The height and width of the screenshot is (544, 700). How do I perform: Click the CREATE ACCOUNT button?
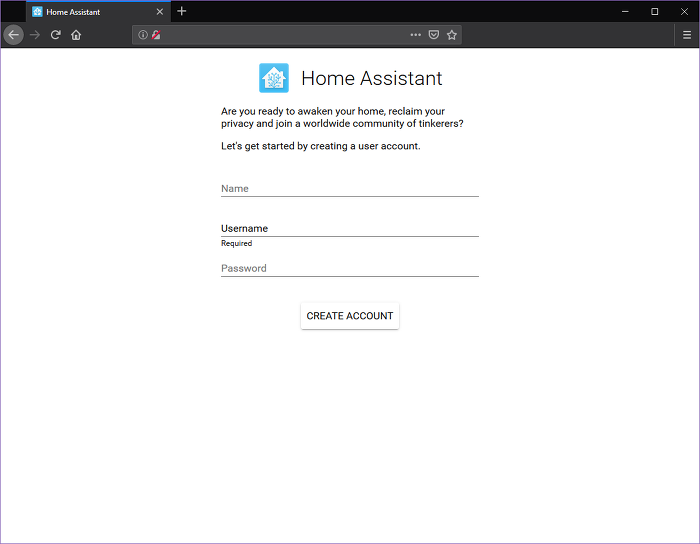tap(350, 316)
